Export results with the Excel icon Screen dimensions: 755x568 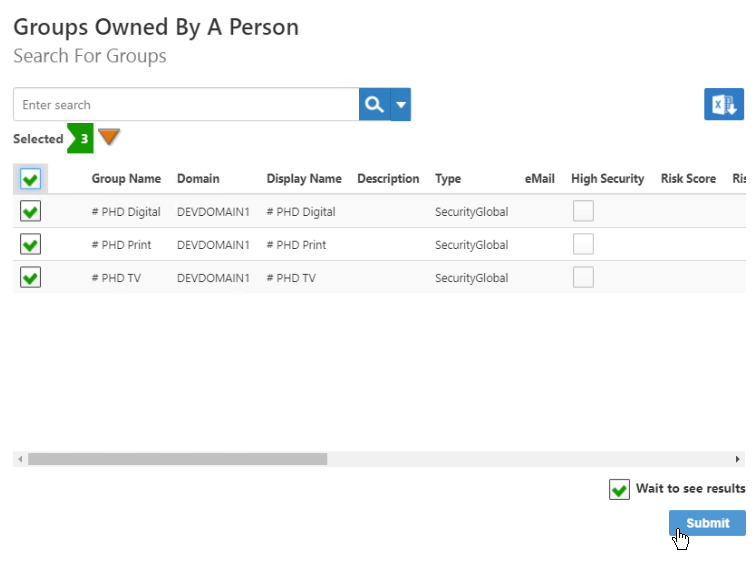coord(723,104)
